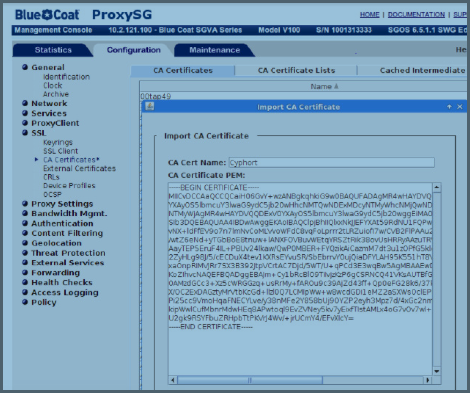Click the Java icon in Import dialog title

150,106
